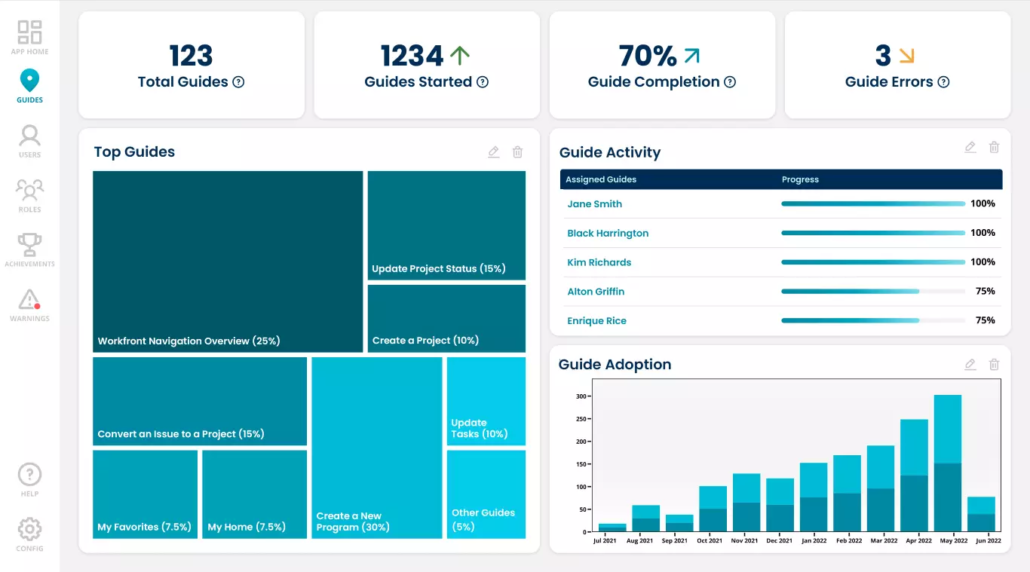This screenshot has height=572, width=1030.
Task: Select Workfront Navigation Overview treemap tile
Action: pyautogui.click(x=228, y=261)
